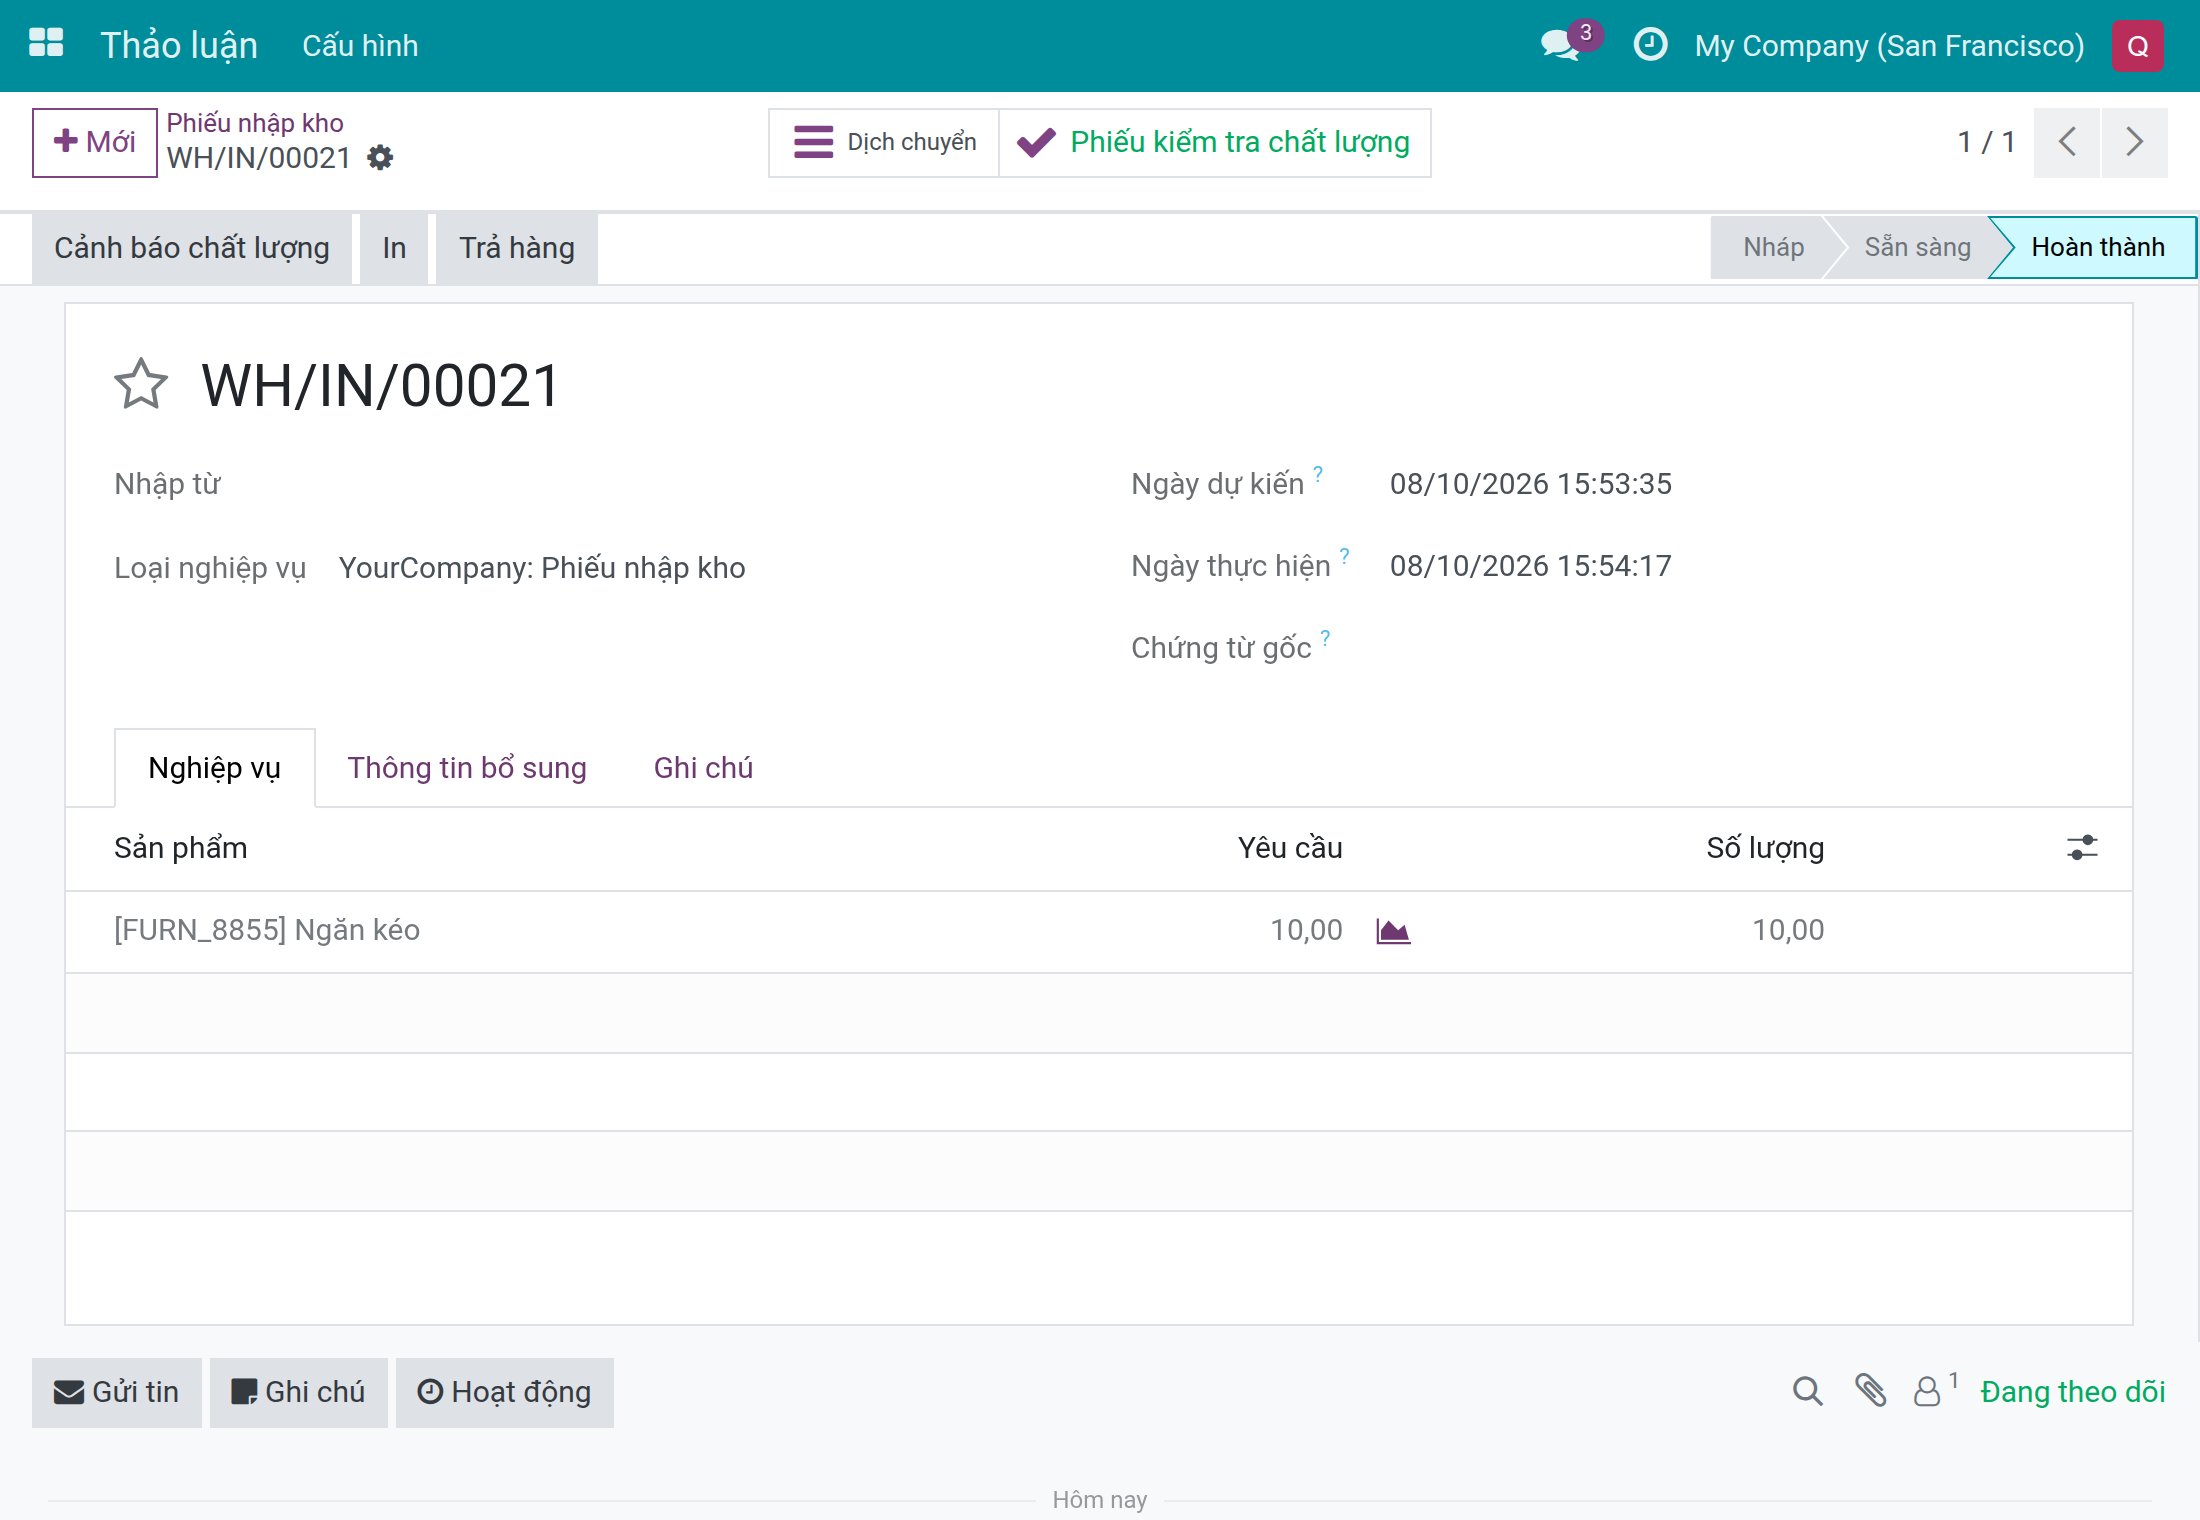Screen dimensions: 2200x1520
Task: Click Hoạt động schedule activity button
Action: (x=505, y=1392)
